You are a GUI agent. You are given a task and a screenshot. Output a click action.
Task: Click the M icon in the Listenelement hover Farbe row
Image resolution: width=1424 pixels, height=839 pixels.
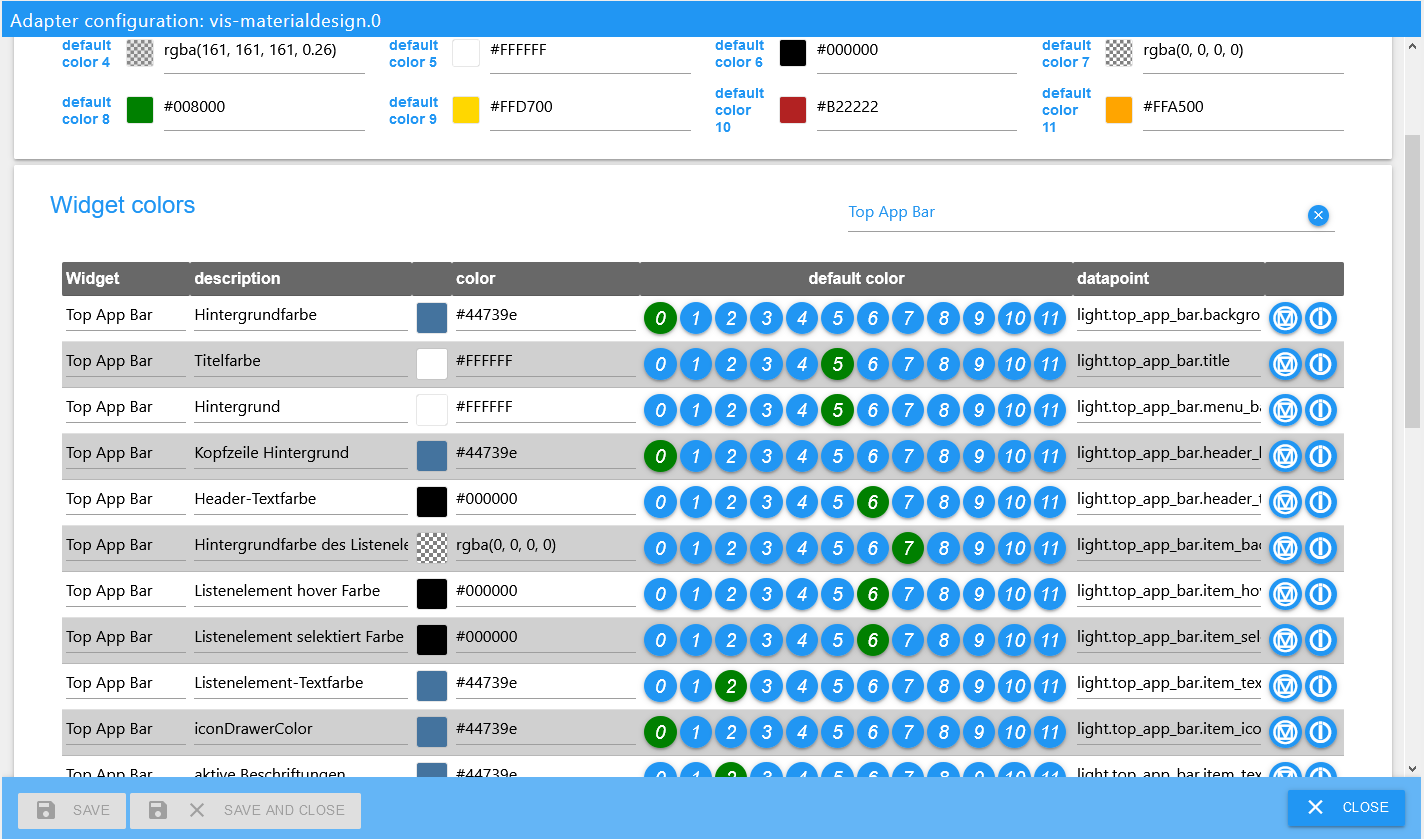[x=1285, y=594]
